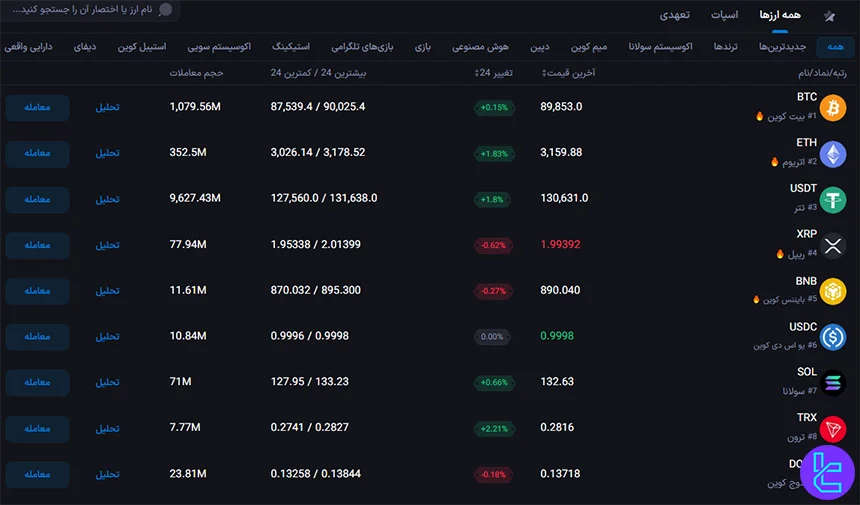Switch to the تعهدی tab
The height and width of the screenshot is (505, 860).
pyautogui.click(x=674, y=16)
